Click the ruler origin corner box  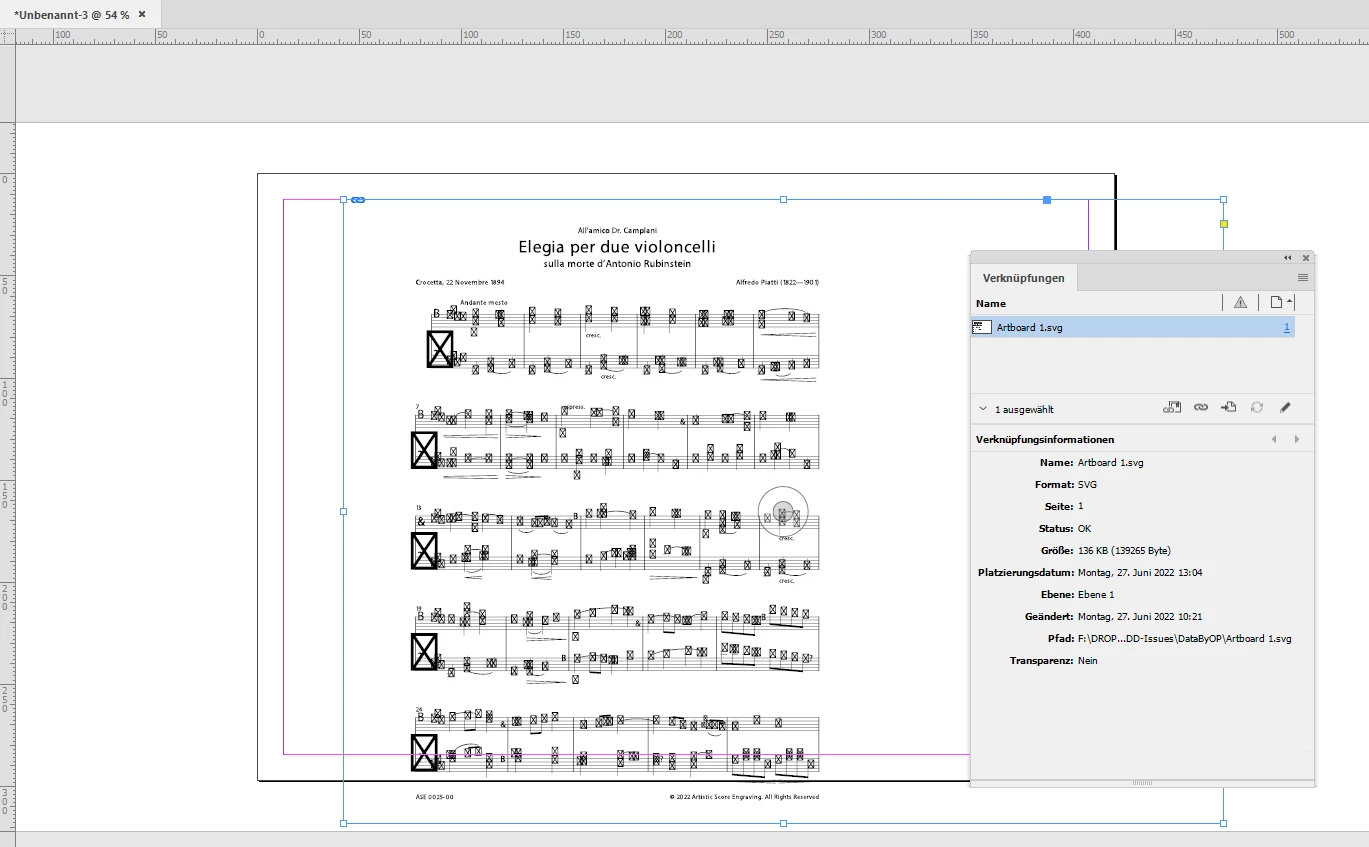click(7, 36)
